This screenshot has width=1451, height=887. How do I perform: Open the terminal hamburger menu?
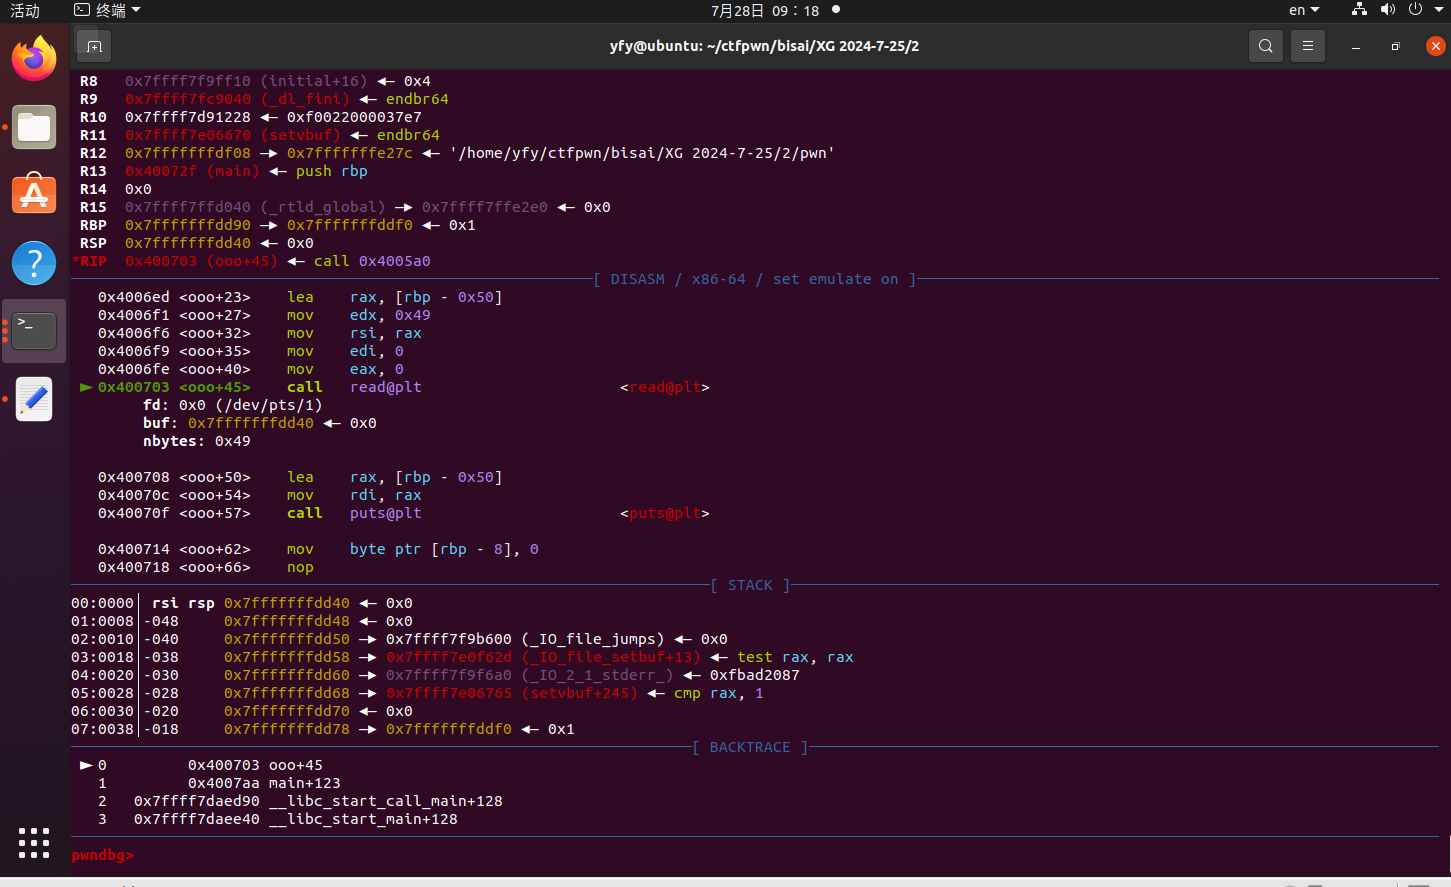[x=1307, y=46]
